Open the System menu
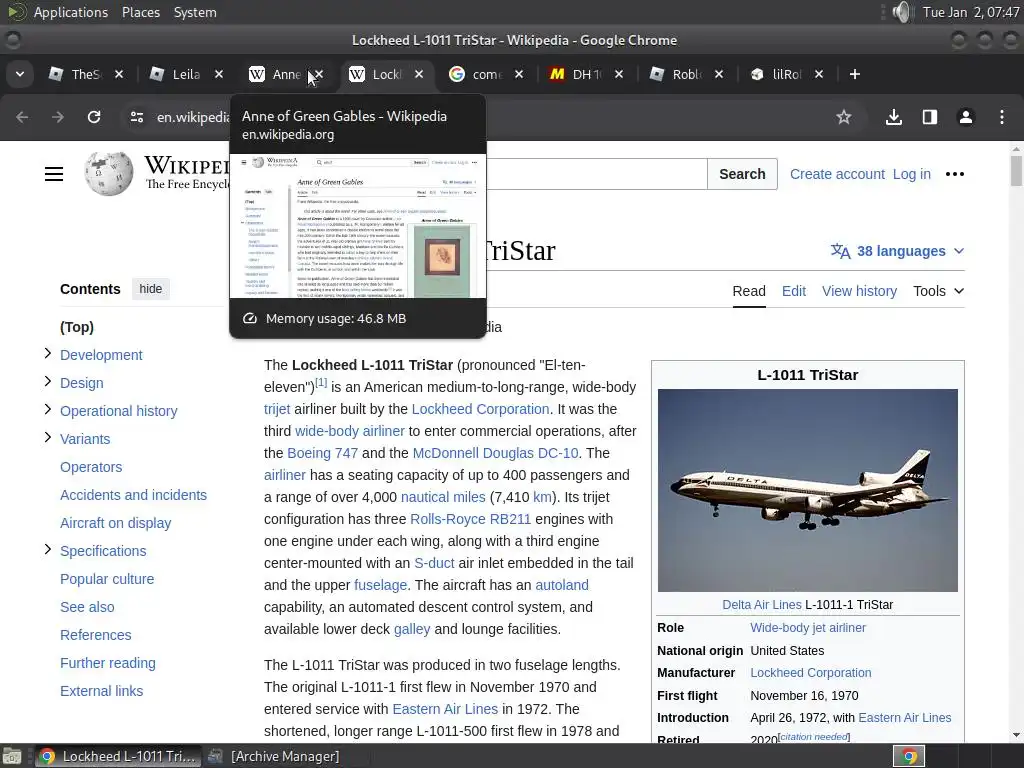The width and height of the screenshot is (1024, 768). [x=195, y=12]
